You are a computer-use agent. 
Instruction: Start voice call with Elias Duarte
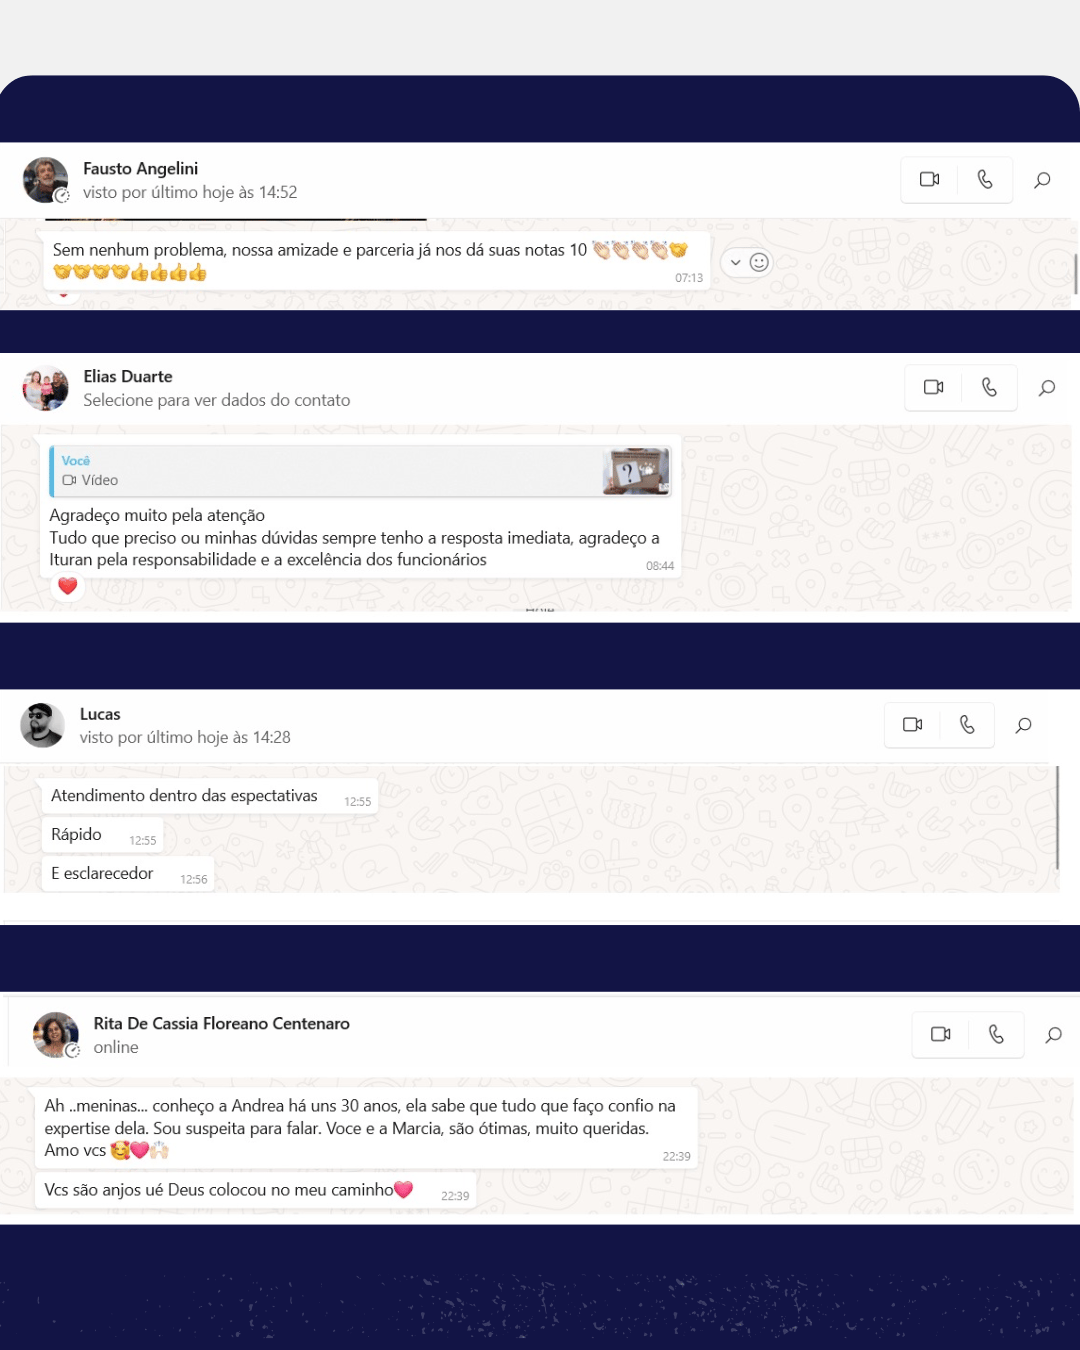pyautogui.click(x=989, y=387)
